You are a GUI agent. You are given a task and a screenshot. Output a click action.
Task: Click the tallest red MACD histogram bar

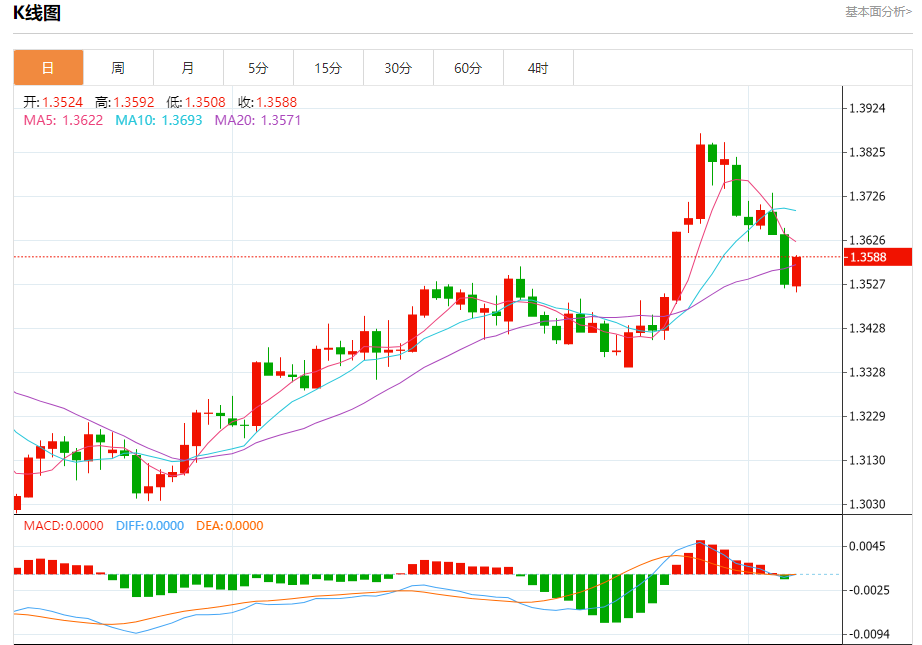tap(700, 557)
